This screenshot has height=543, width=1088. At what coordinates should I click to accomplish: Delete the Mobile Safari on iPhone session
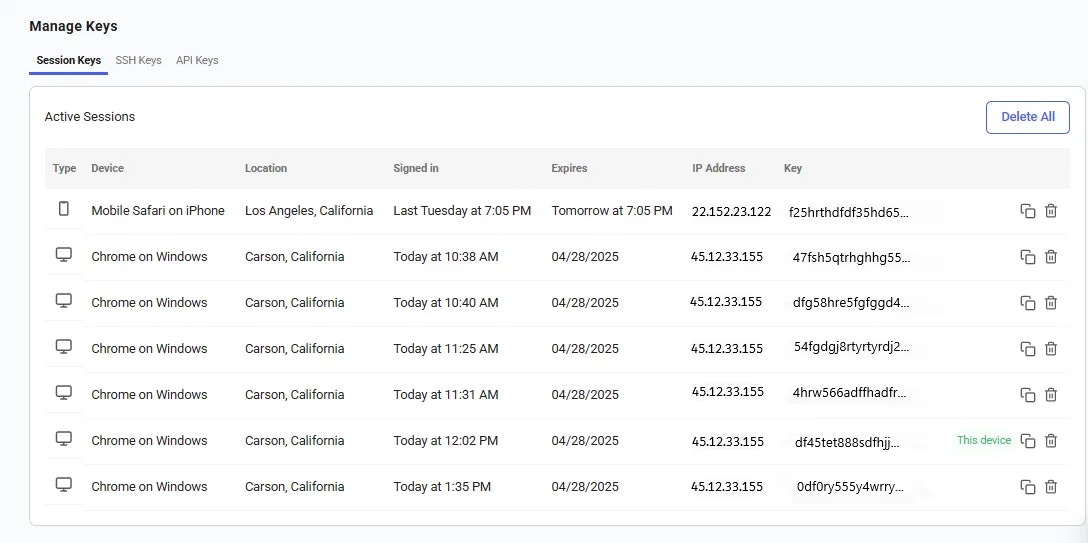point(1051,211)
